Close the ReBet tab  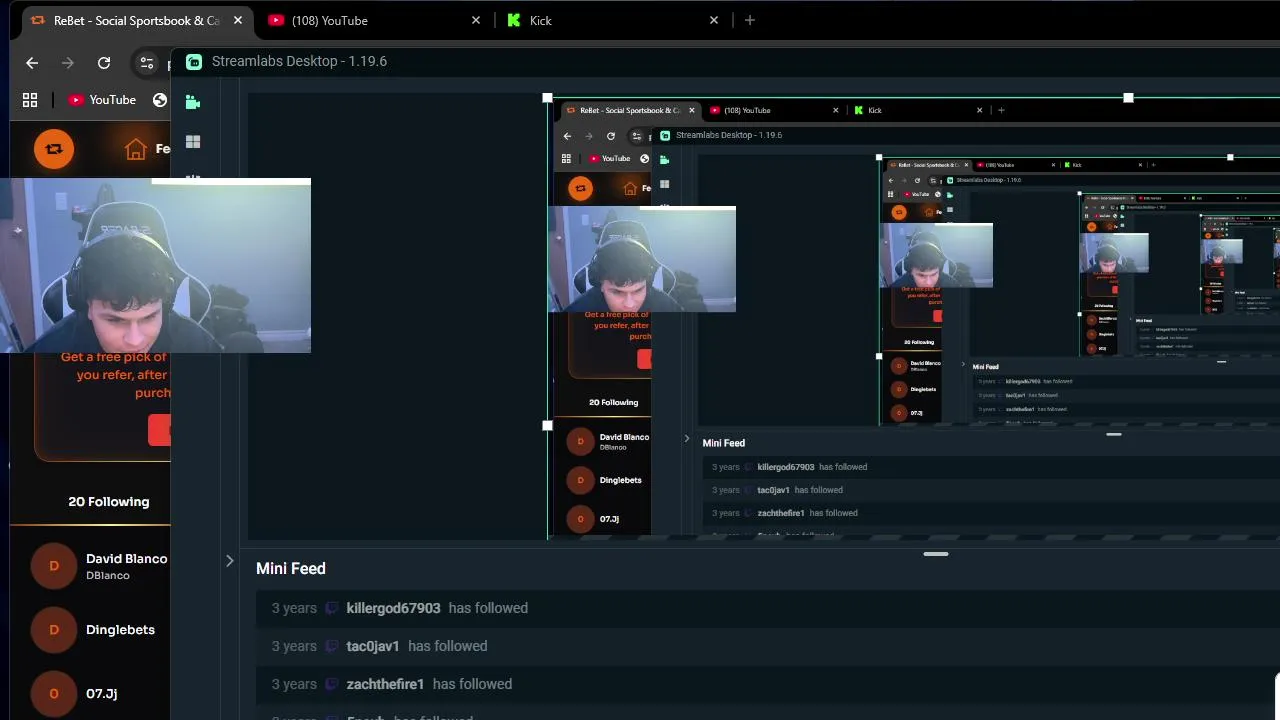[x=238, y=20]
